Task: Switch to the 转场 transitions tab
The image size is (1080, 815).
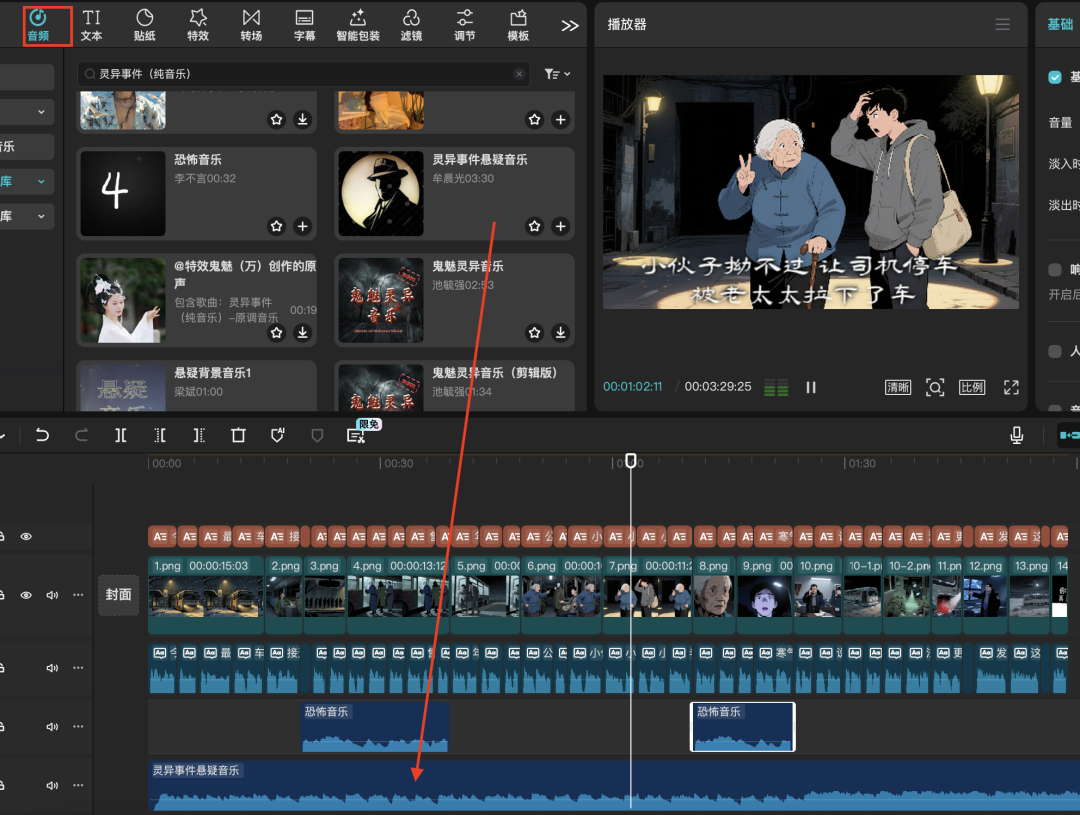Action: point(251,25)
